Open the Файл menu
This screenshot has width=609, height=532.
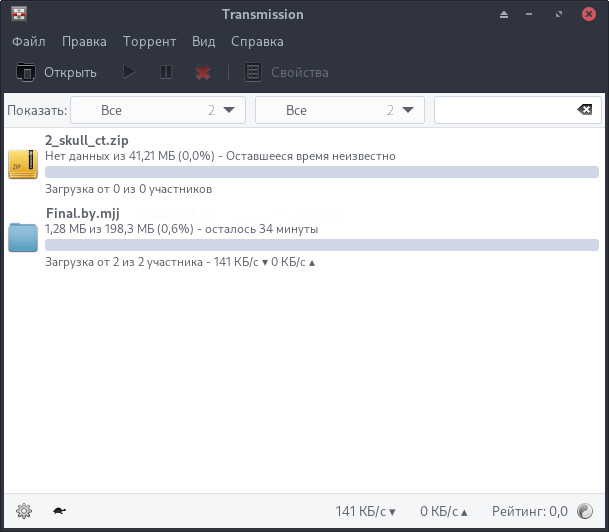[x=29, y=41]
